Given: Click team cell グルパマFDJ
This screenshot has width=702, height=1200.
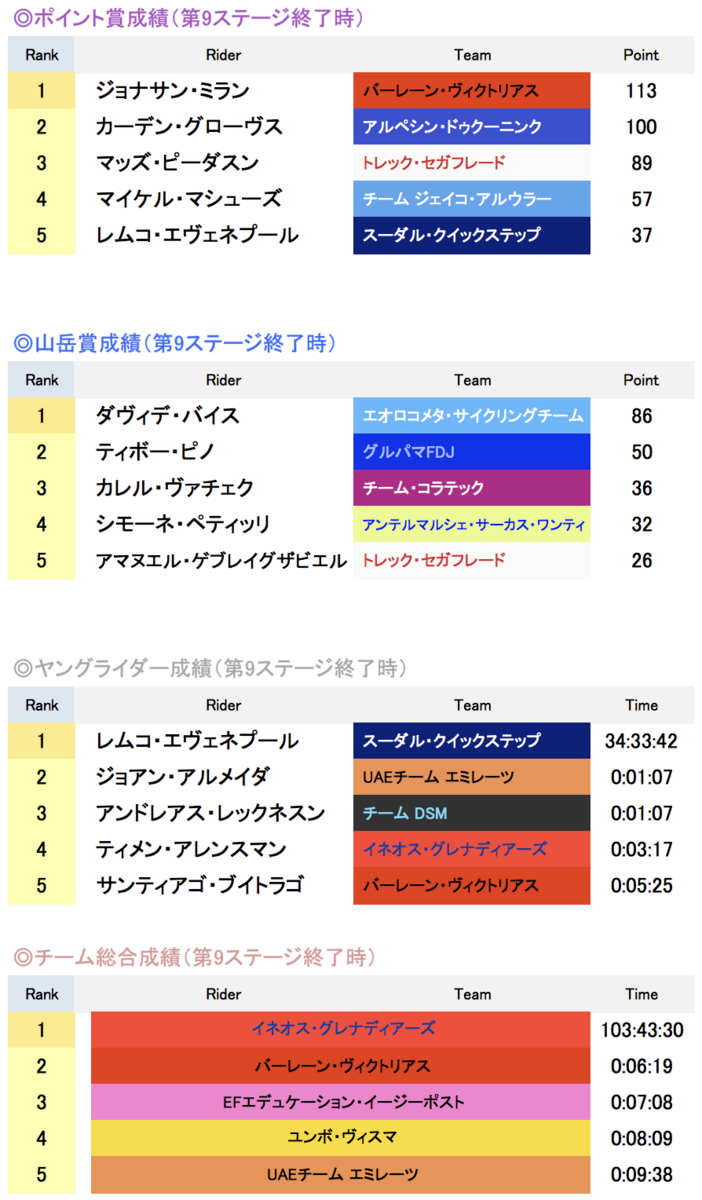Looking at the screenshot, I should point(472,452).
